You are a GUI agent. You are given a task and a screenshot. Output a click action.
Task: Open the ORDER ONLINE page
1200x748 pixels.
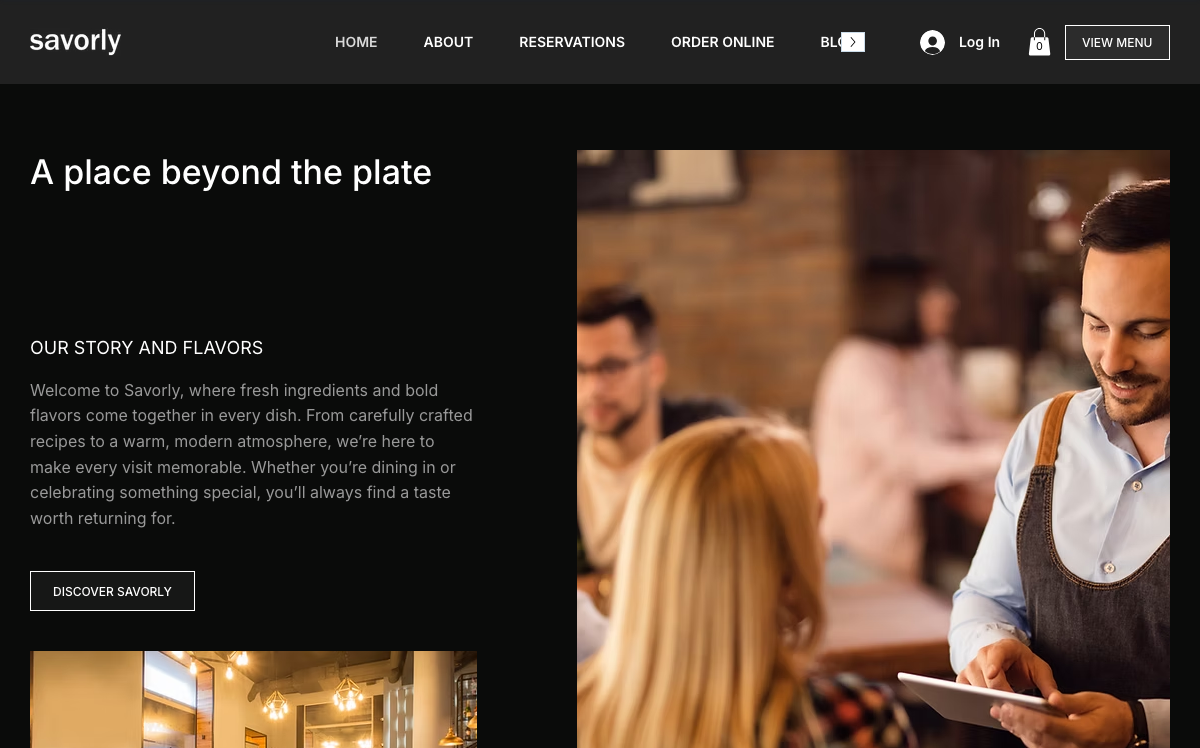pyautogui.click(x=723, y=42)
